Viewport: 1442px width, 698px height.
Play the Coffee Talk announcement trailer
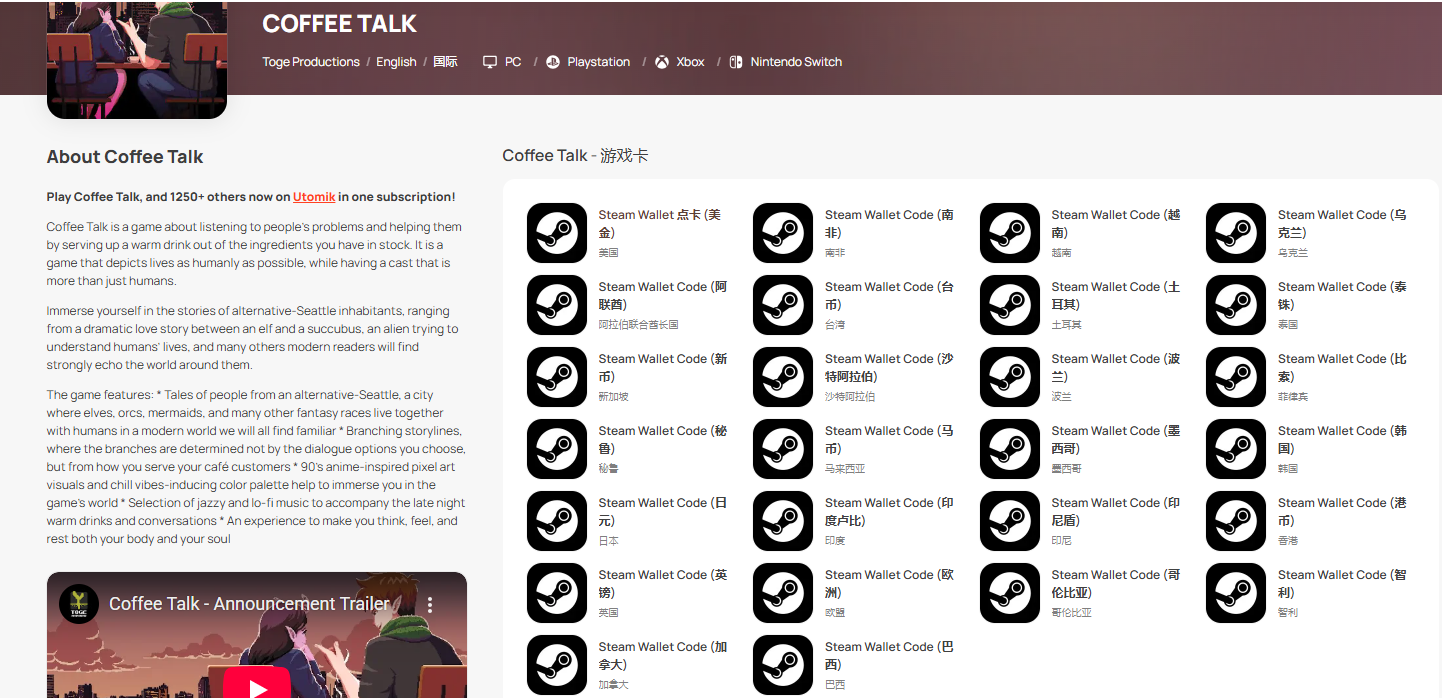click(x=257, y=687)
